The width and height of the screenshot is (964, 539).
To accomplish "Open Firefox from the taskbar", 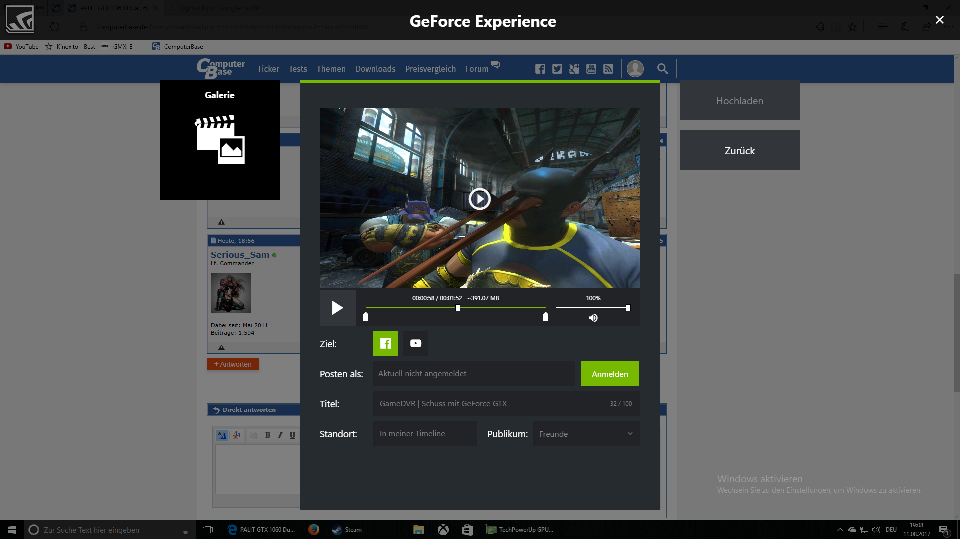I will tap(314, 529).
